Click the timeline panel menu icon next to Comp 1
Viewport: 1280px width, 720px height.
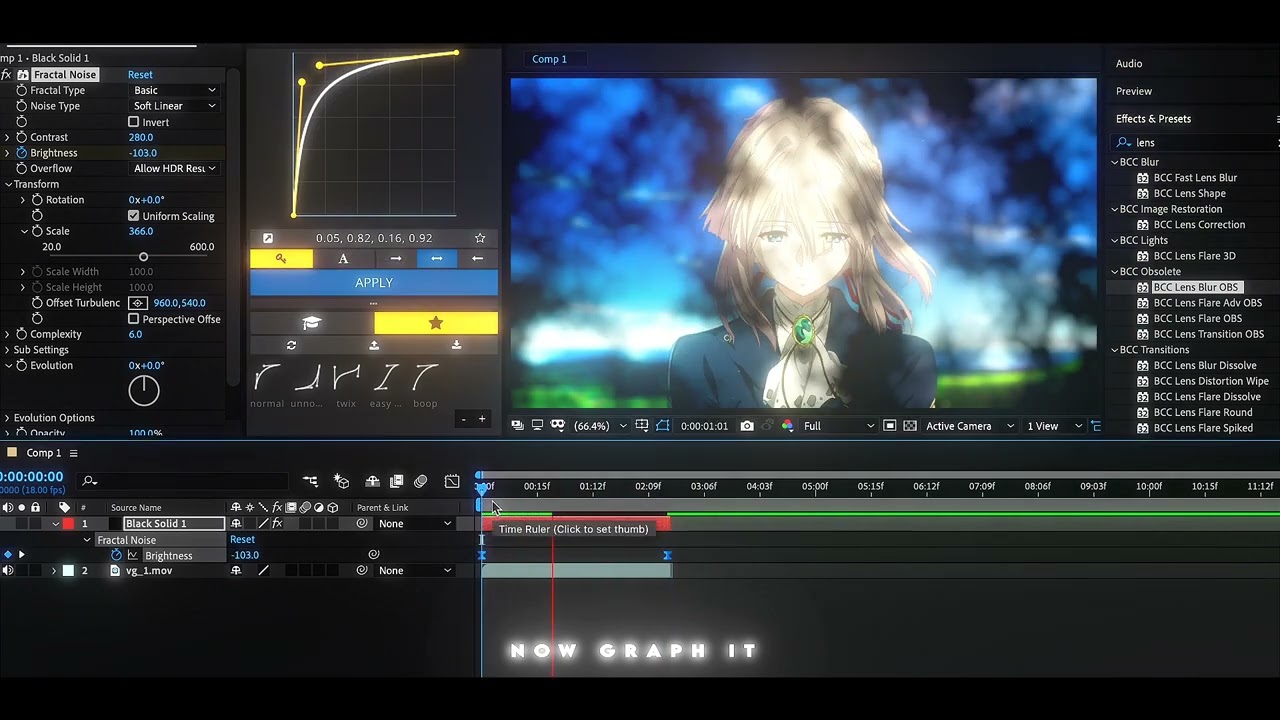tap(73, 453)
